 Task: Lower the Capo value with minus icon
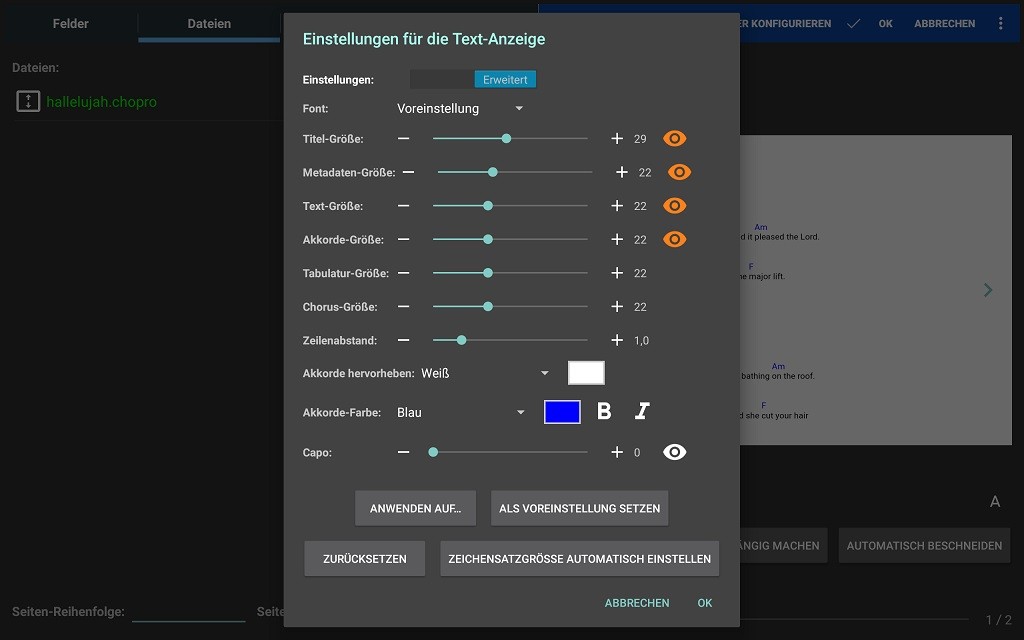(404, 452)
